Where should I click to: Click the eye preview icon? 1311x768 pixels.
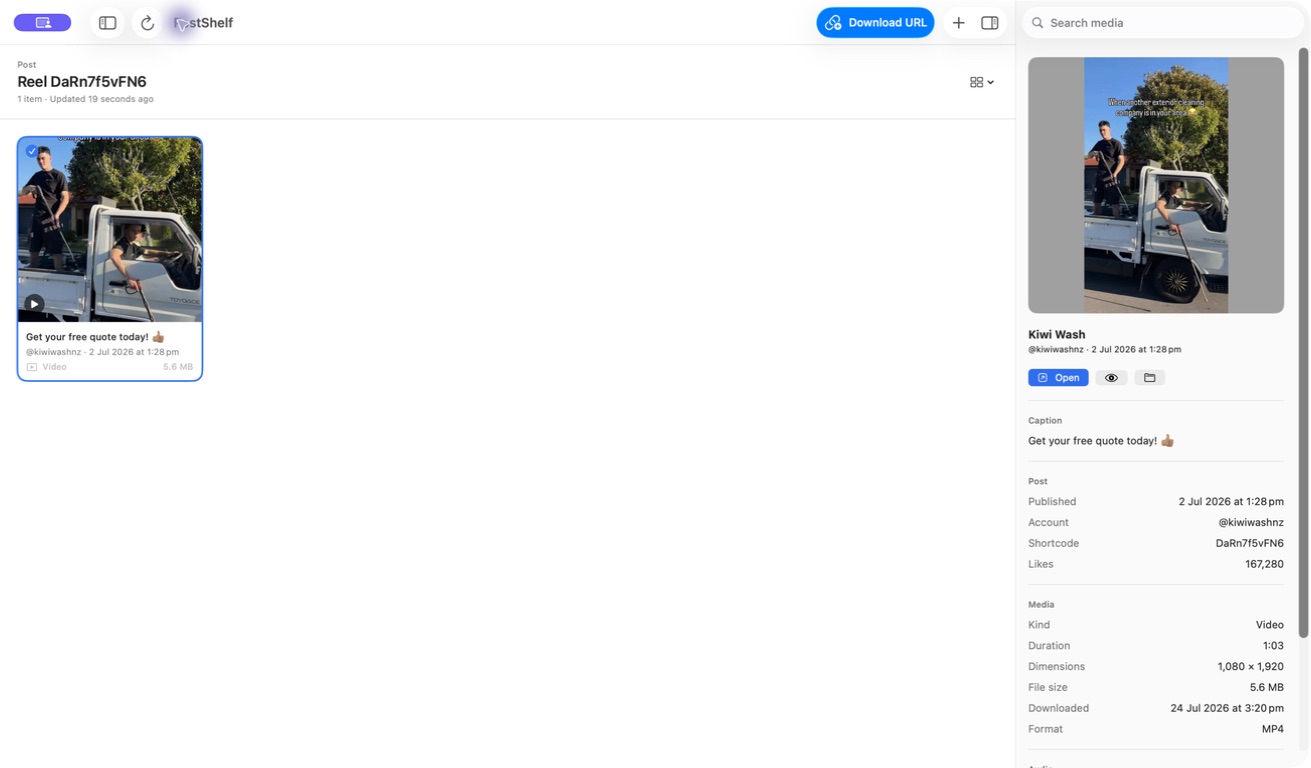[1111, 378]
